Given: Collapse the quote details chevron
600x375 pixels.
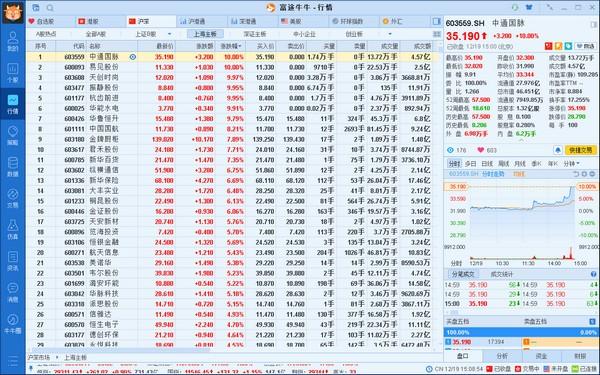Looking at the screenshot, I should 521,140.
